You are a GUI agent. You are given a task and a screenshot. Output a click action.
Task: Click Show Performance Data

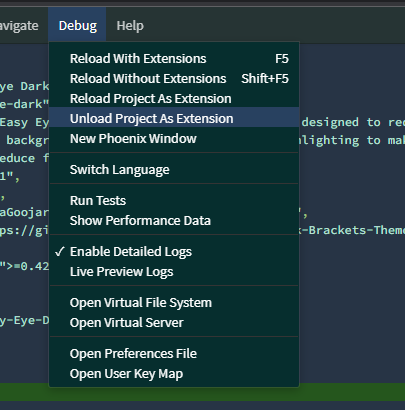pyautogui.click(x=174, y=221)
